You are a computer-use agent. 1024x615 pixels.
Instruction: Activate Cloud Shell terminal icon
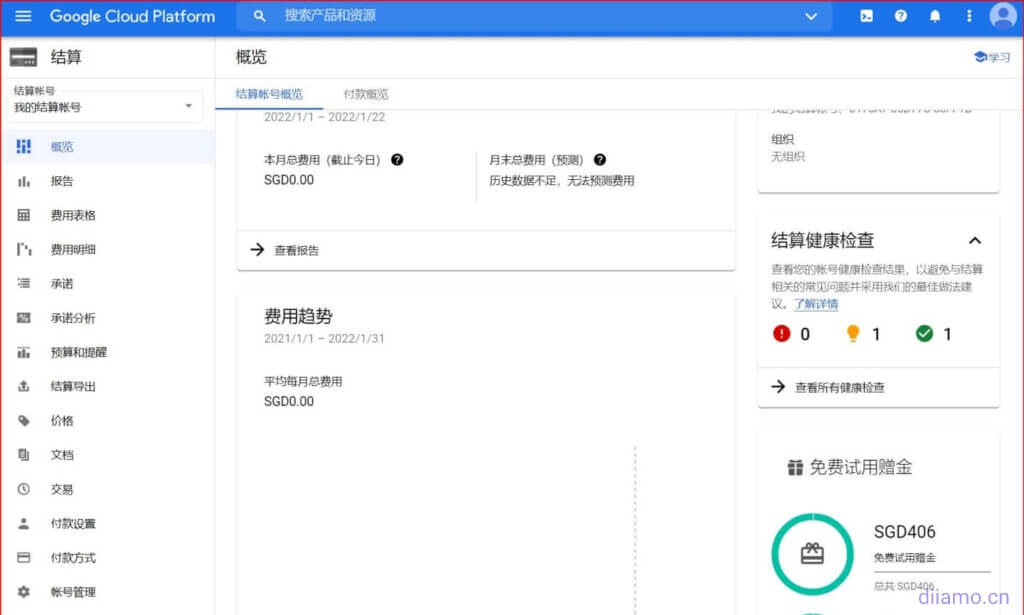866,16
